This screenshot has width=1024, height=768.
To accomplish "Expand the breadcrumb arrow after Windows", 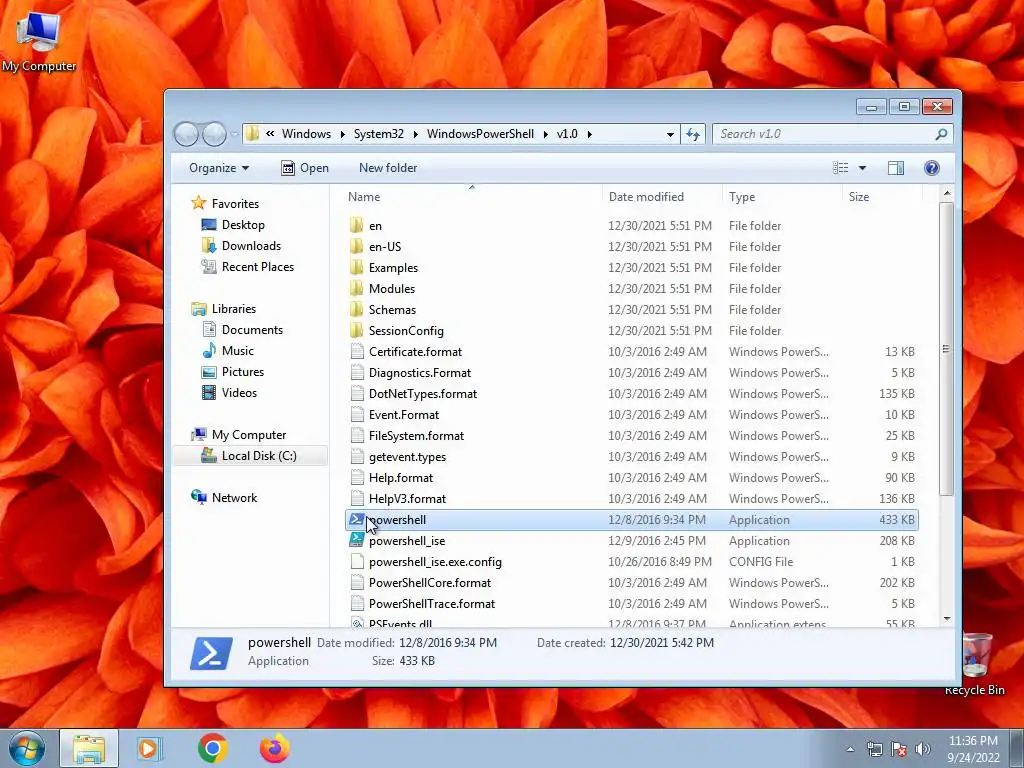I will click(x=342, y=134).
